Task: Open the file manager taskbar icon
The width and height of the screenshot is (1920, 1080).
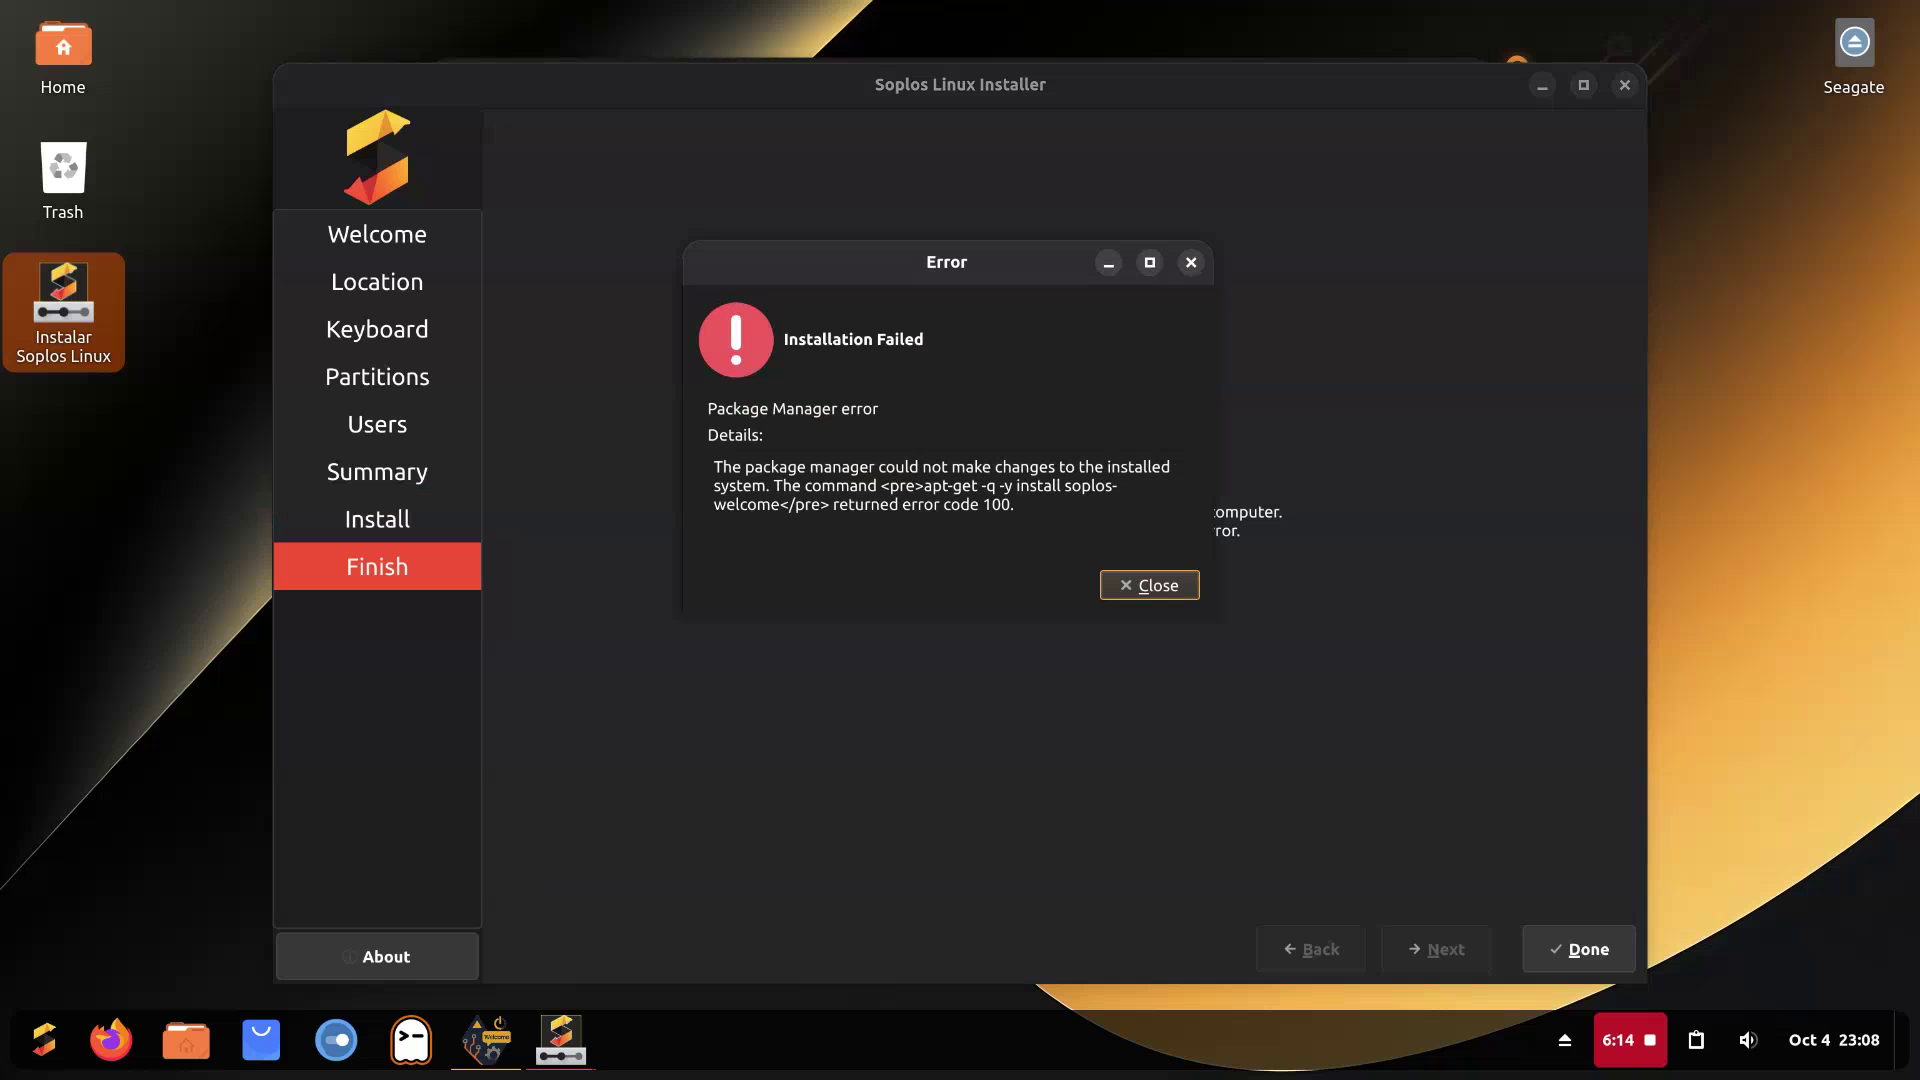Action: [186, 1040]
